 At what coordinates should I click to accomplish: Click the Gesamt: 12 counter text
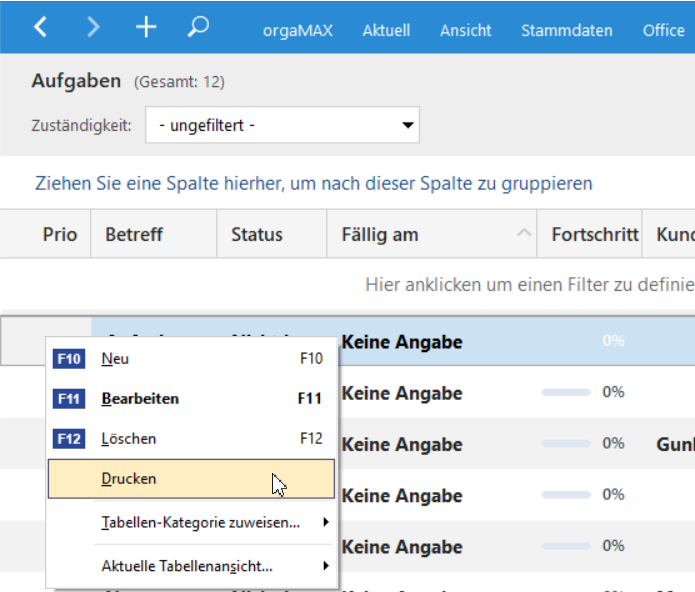point(180,82)
